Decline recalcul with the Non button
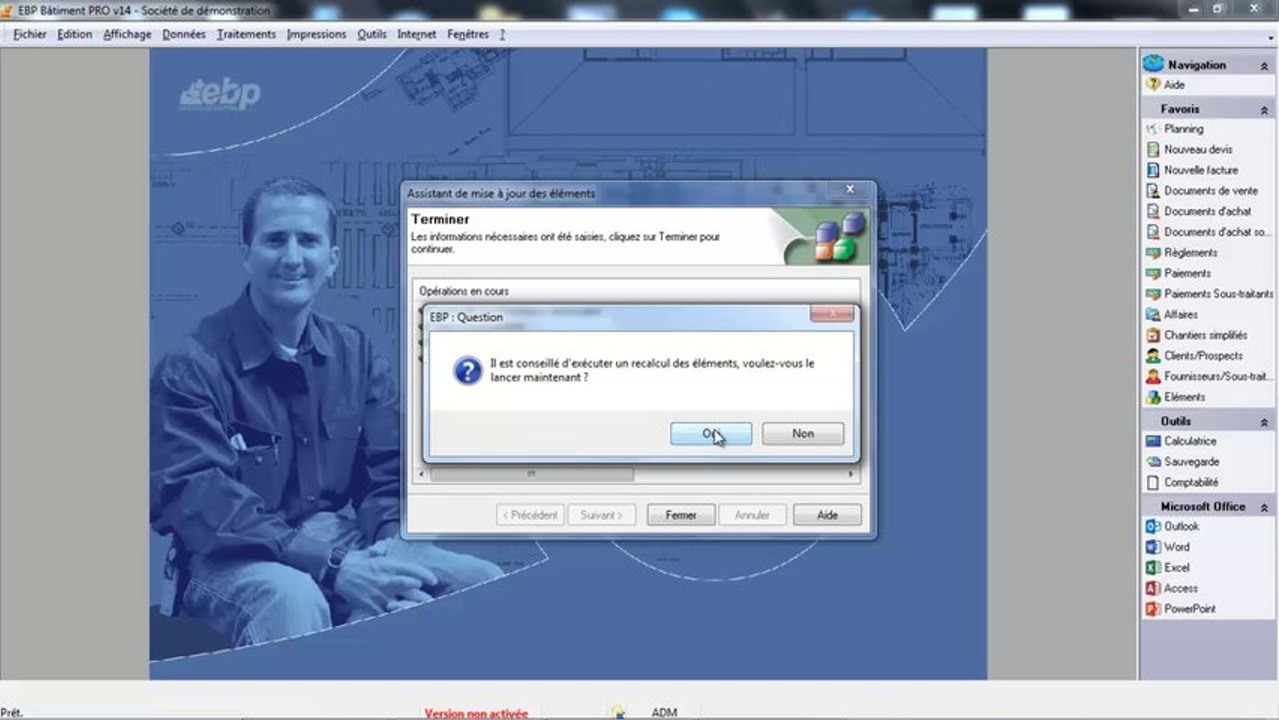The height and width of the screenshot is (720, 1279). 803,434
